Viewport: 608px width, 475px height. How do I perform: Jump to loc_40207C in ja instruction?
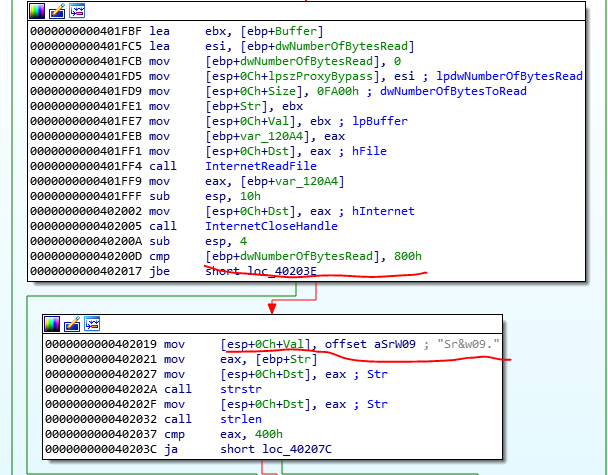pyautogui.click(x=297, y=449)
